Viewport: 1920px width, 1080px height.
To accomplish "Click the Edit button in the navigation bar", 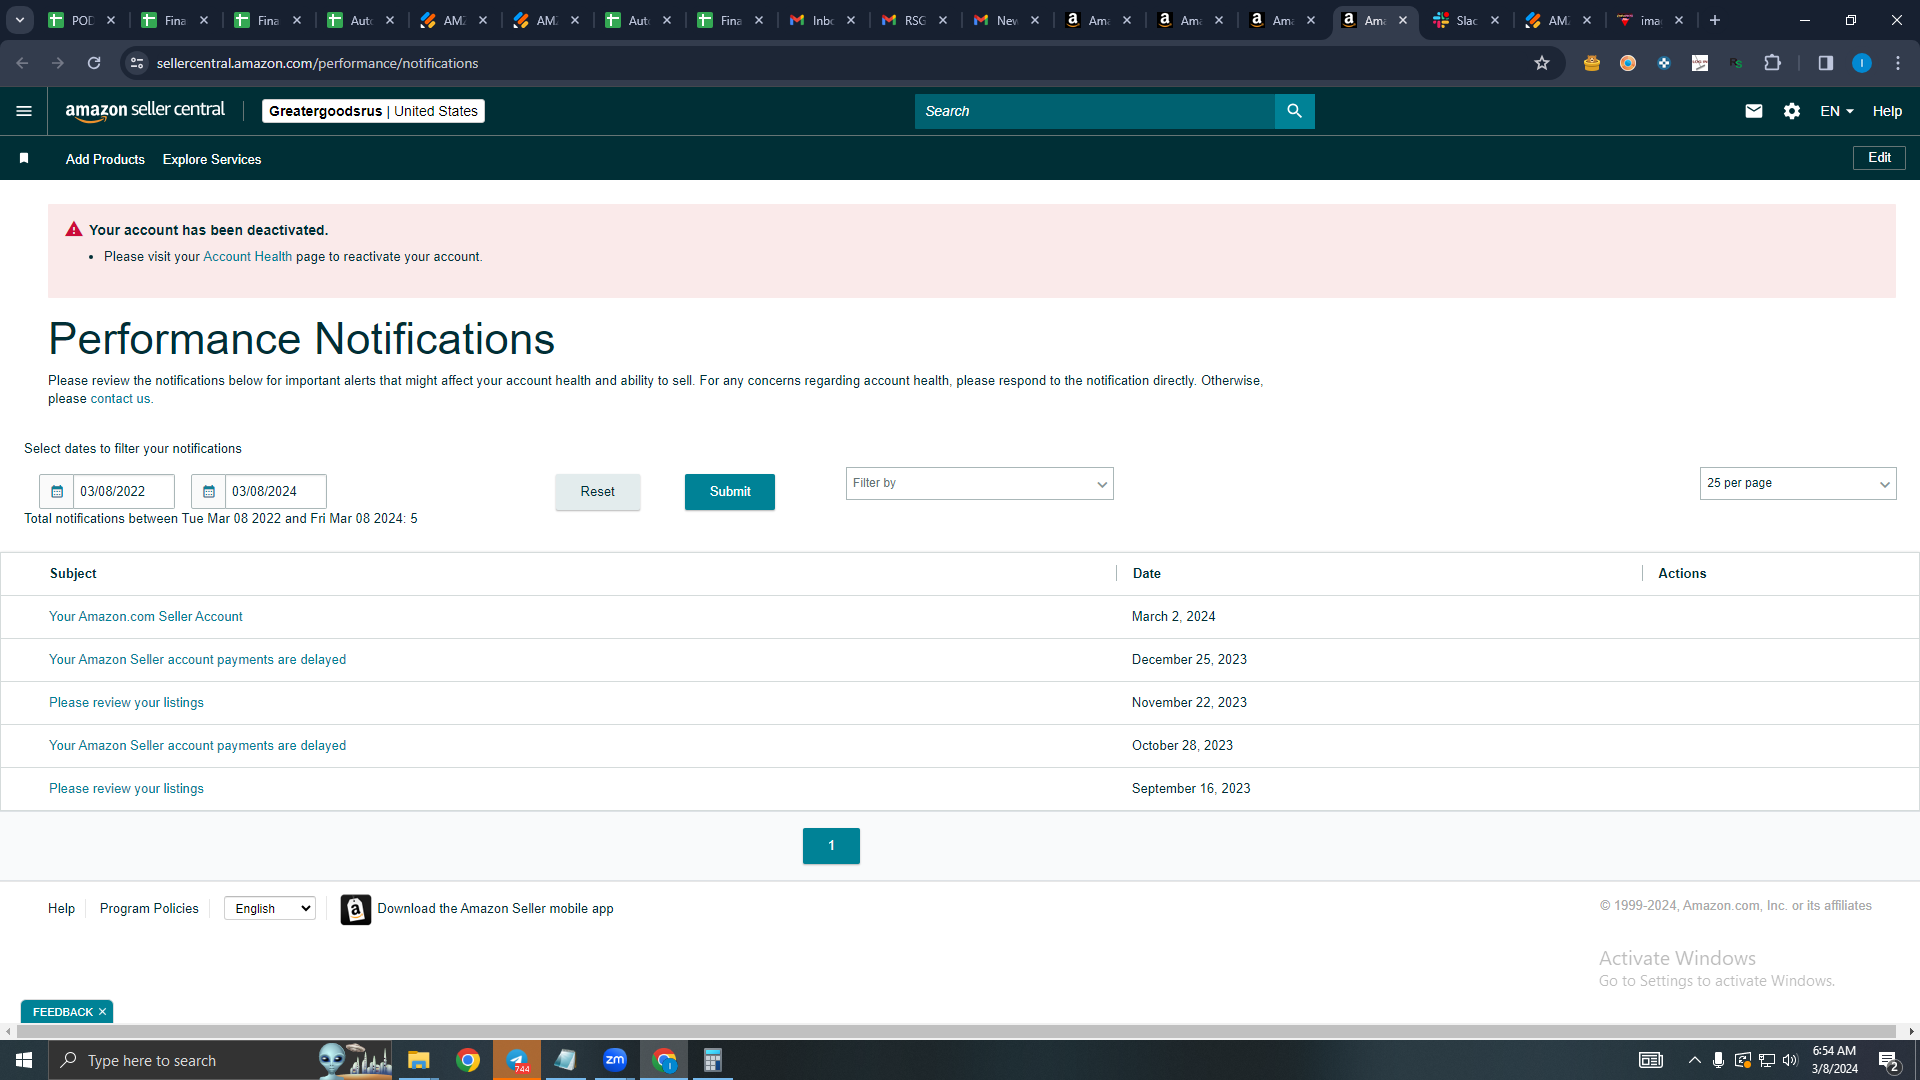I will point(1879,158).
